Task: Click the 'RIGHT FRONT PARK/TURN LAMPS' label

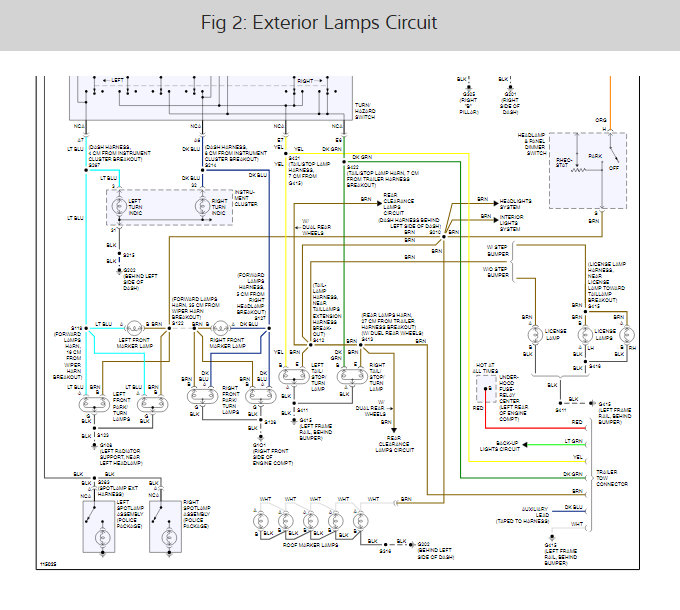Action: click(231, 400)
